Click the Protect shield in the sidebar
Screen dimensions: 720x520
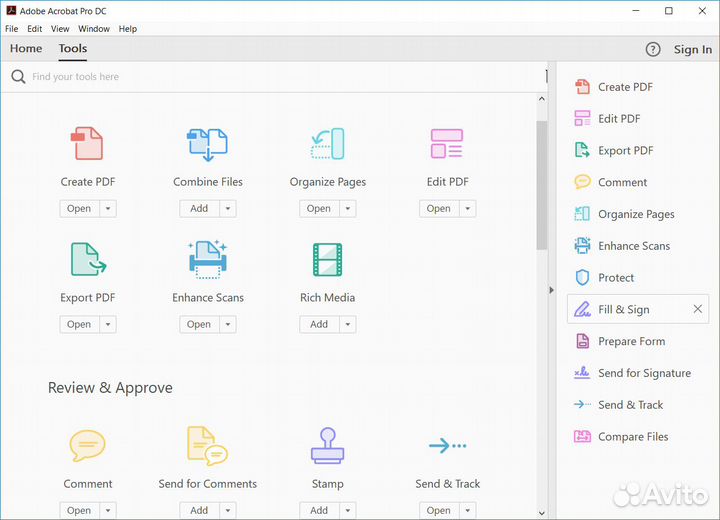click(582, 277)
